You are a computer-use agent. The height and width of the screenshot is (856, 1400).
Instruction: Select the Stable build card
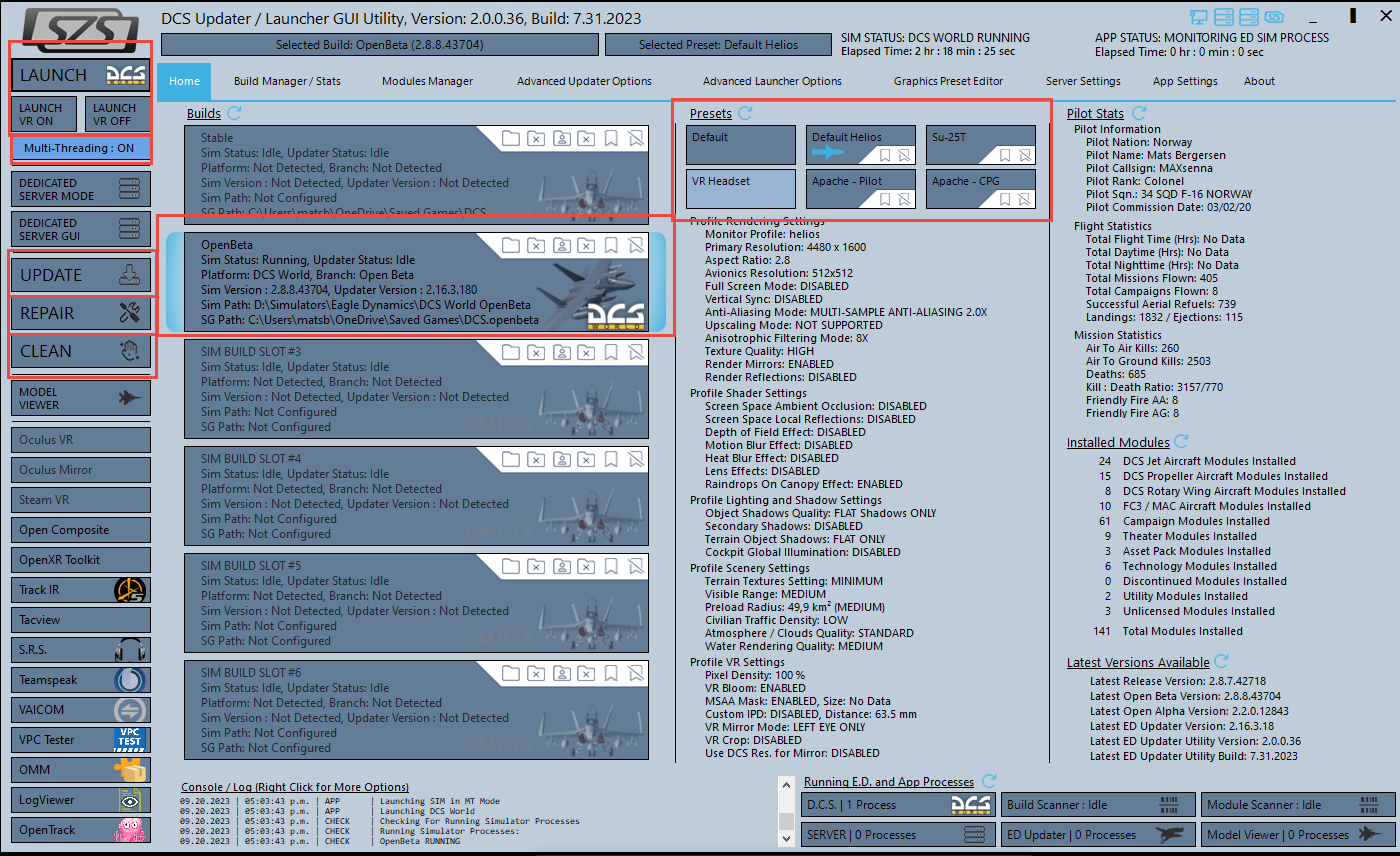pyautogui.click(x=416, y=176)
